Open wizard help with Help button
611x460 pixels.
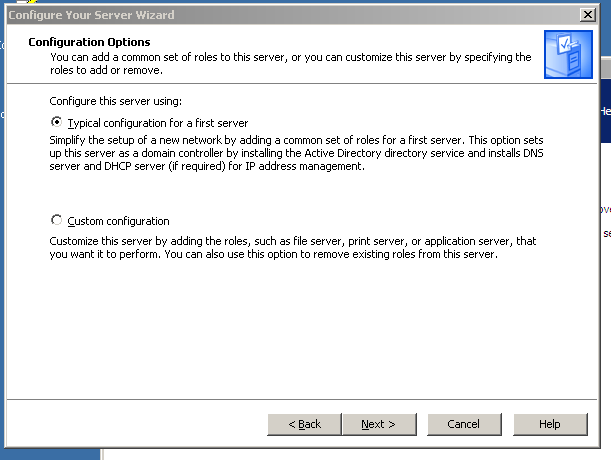[x=549, y=424]
